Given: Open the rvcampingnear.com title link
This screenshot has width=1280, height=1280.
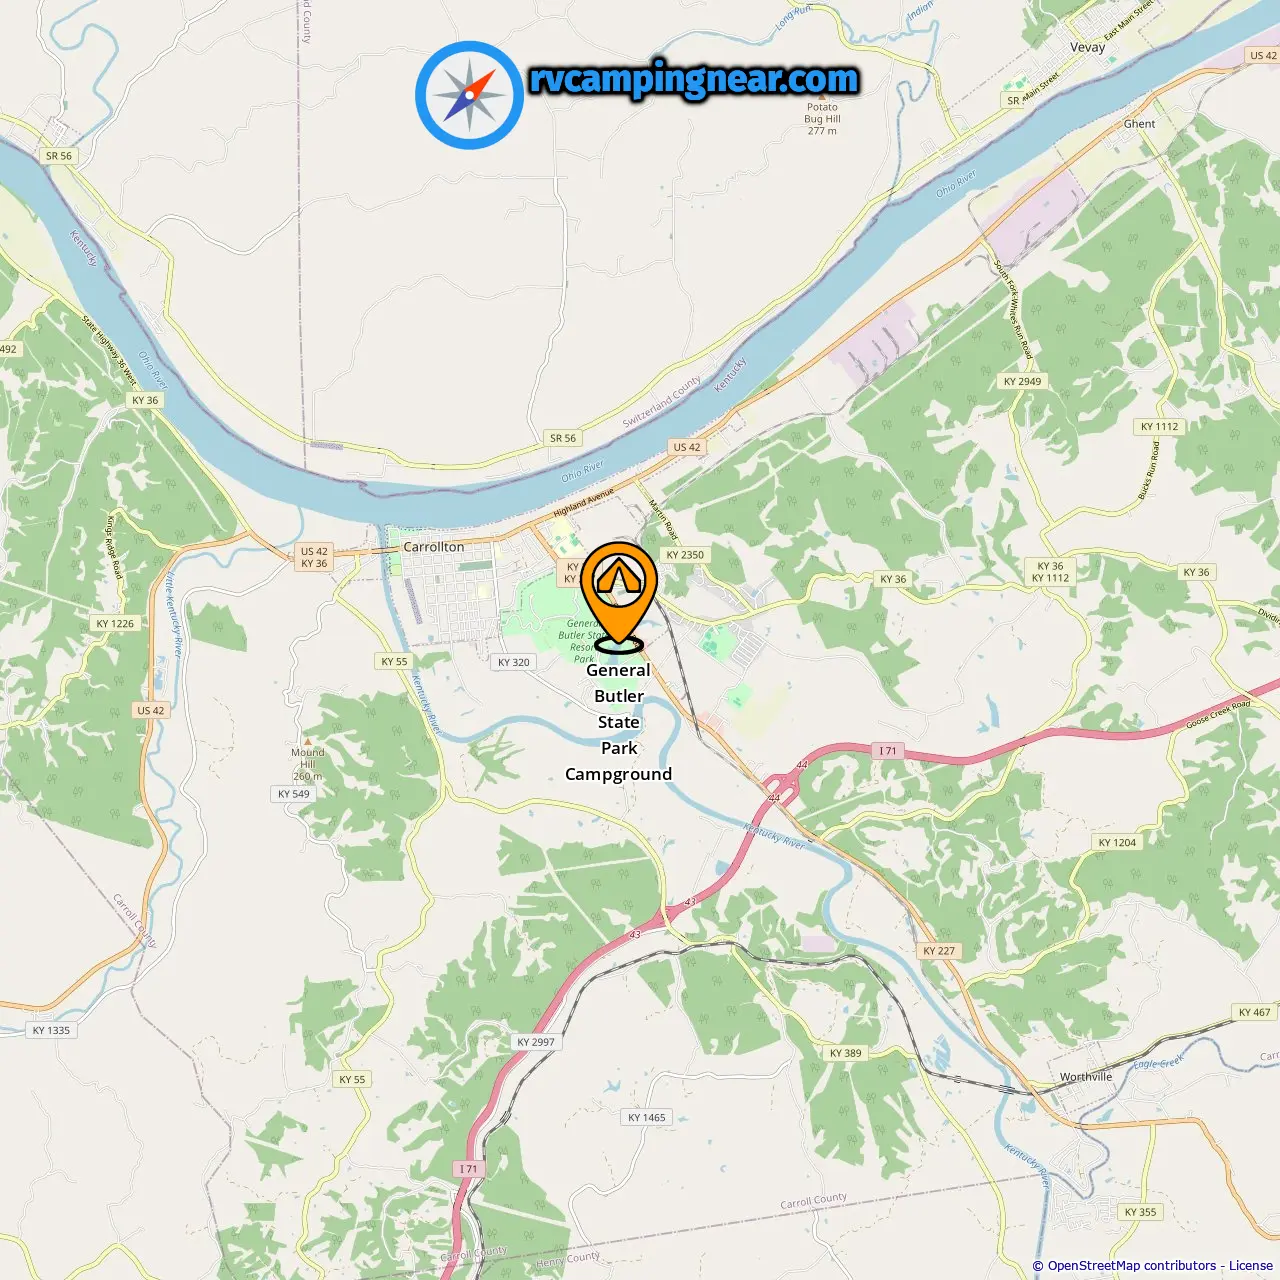Looking at the screenshot, I should coord(694,79).
